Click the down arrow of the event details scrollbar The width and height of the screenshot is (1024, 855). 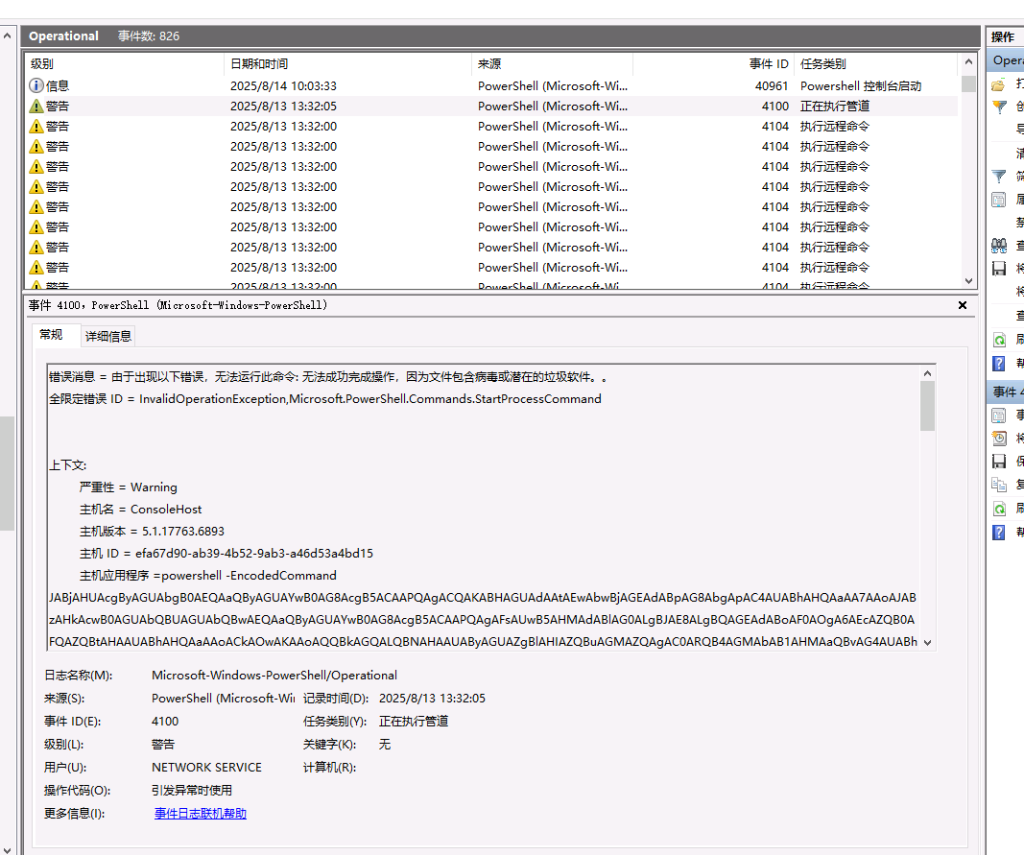coord(928,642)
